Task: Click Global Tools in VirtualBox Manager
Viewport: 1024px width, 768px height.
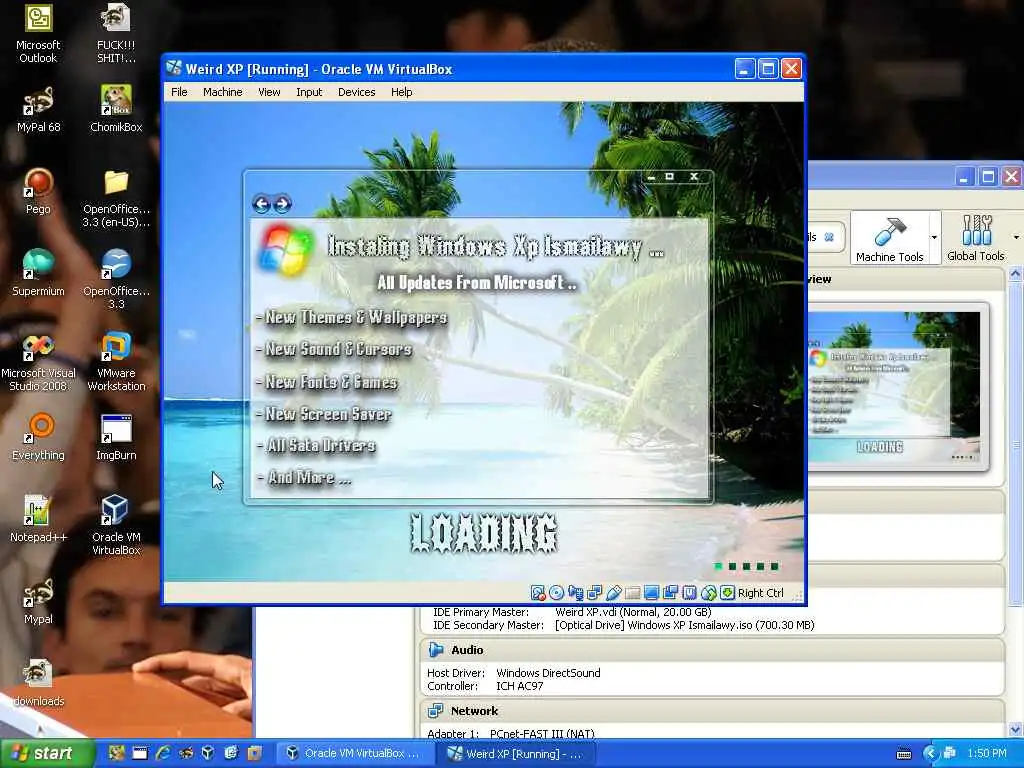Action: coord(976,238)
